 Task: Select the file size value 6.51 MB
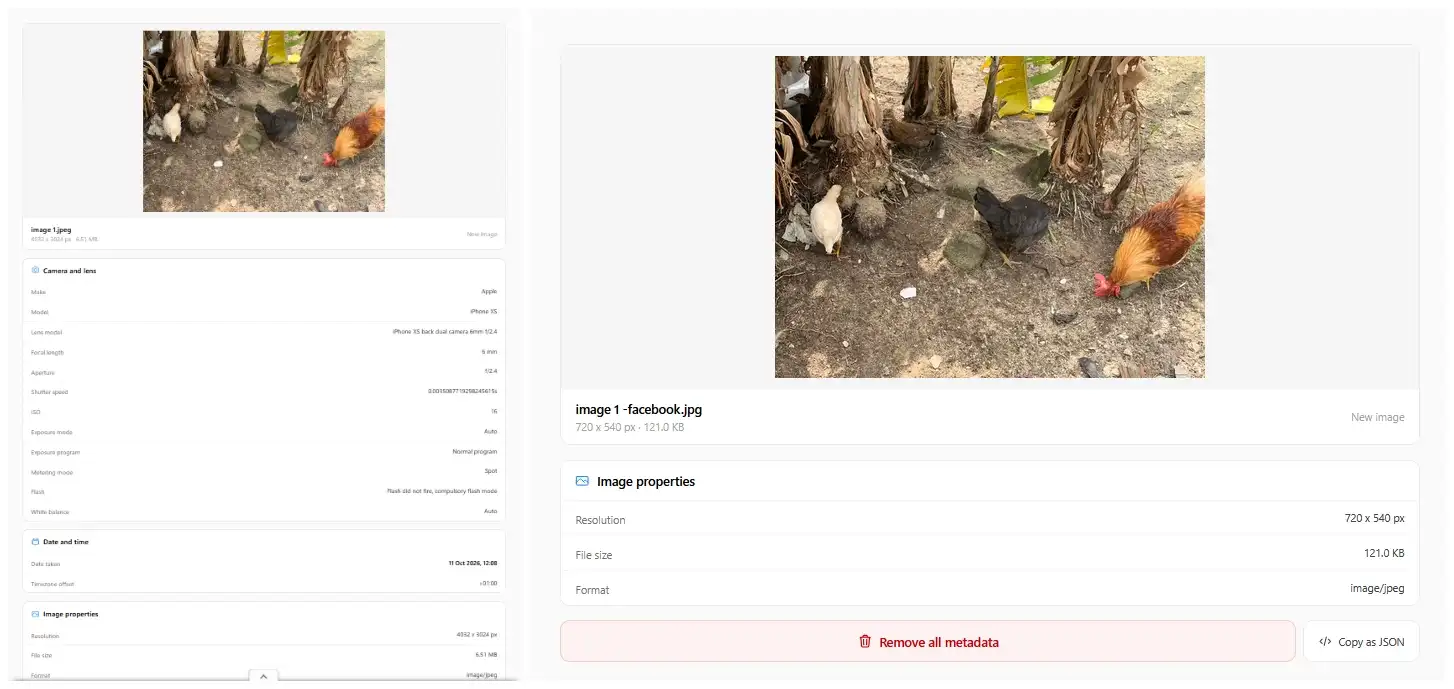(485, 654)
